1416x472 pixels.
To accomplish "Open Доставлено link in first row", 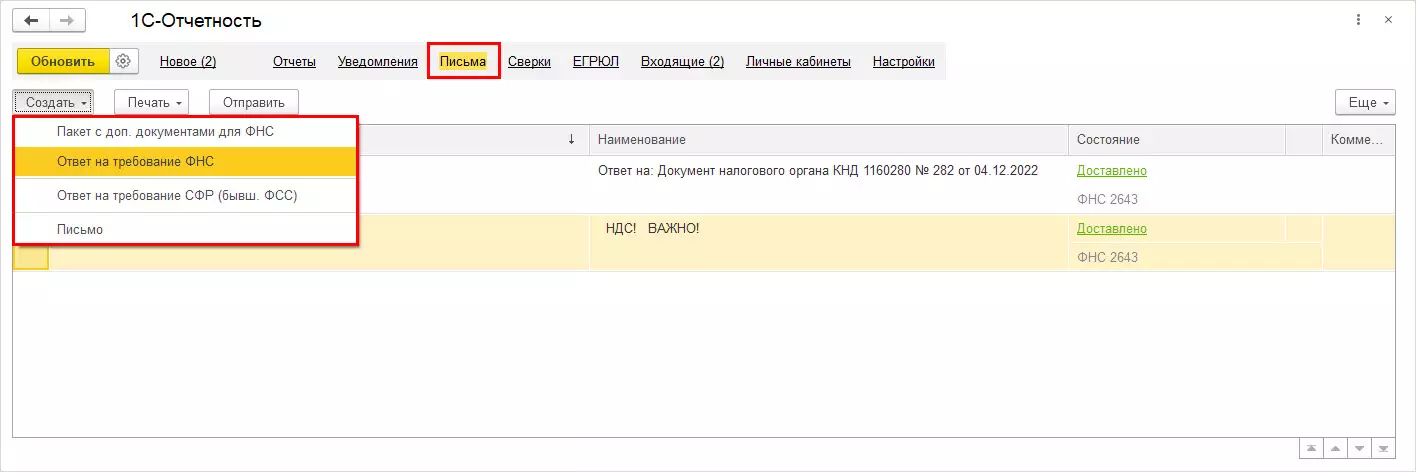I will tap(1111, 171).
